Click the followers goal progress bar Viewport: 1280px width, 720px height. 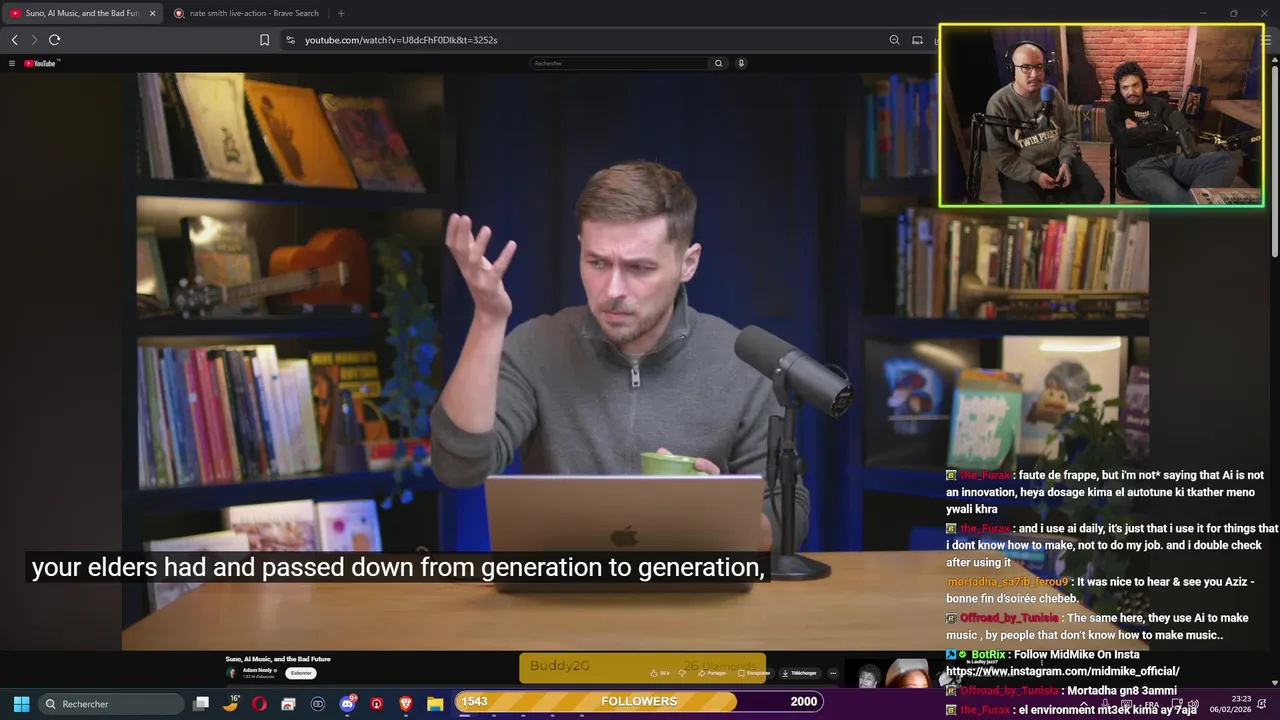640,701
